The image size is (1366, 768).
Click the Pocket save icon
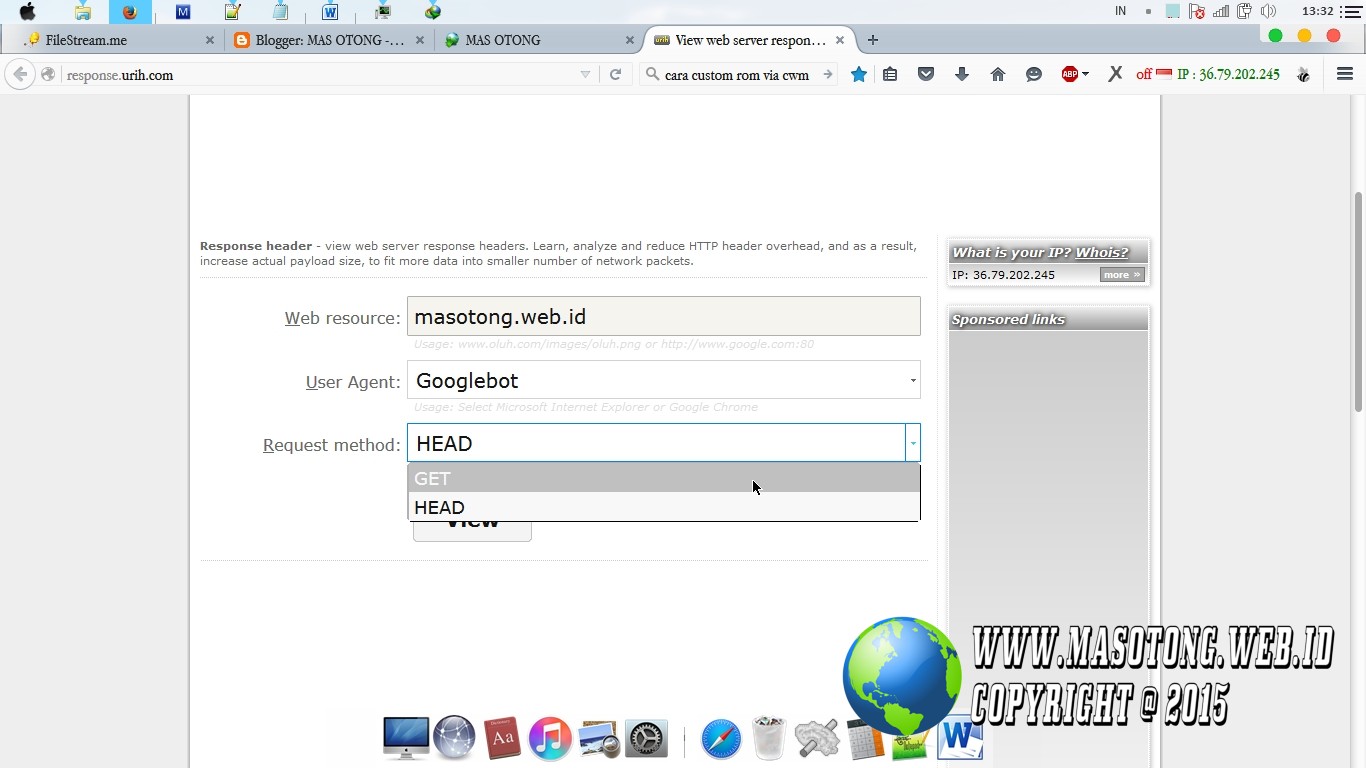(x=926, y=75)
